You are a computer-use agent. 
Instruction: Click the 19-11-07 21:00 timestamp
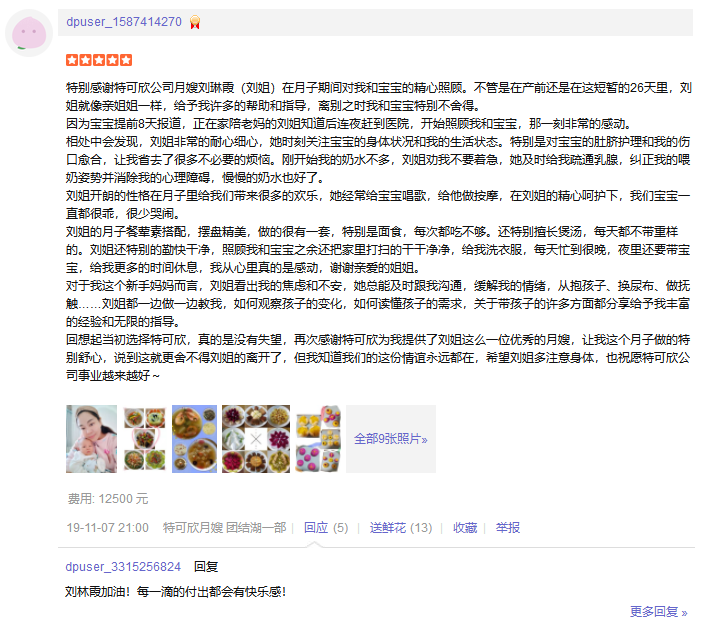(x=108, y=528)
